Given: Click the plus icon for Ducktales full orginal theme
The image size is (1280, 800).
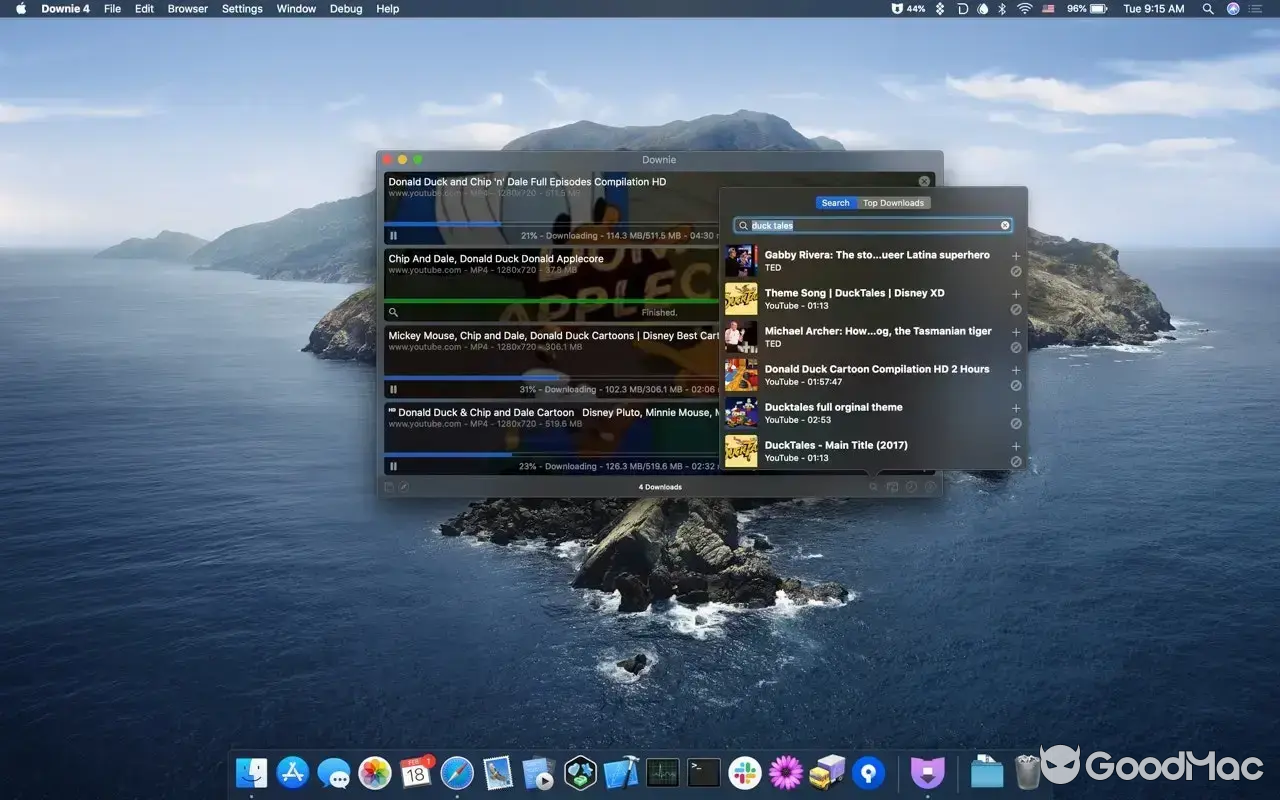Looking at the screenshot, I should pos(1016,409).
